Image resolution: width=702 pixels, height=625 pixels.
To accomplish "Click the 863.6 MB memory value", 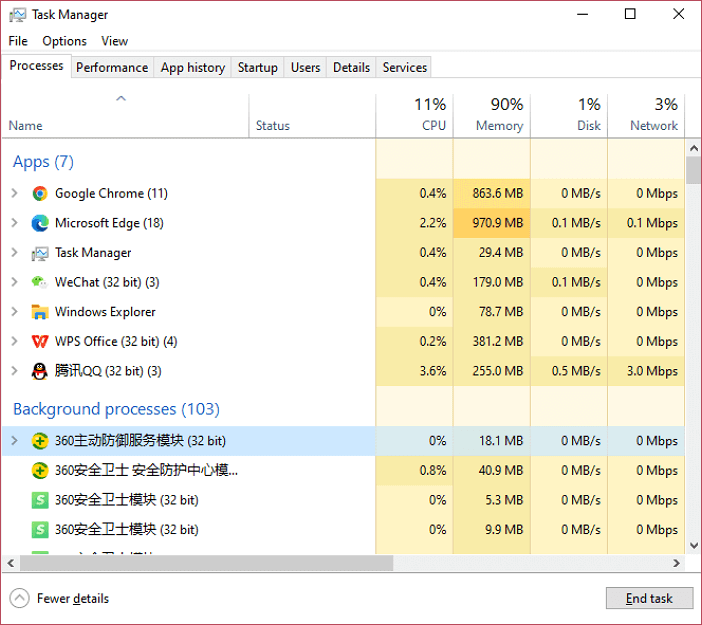I will tap(497, 193).
